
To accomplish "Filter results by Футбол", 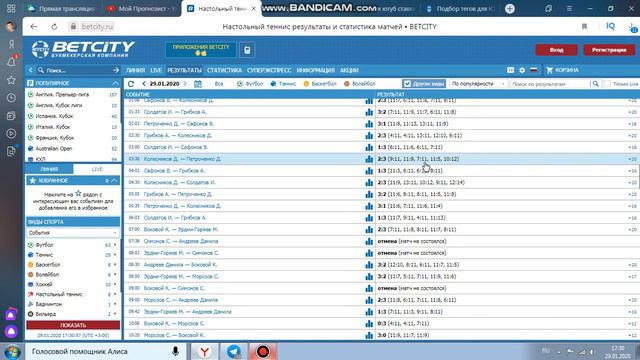I will (x=250, y=84).
